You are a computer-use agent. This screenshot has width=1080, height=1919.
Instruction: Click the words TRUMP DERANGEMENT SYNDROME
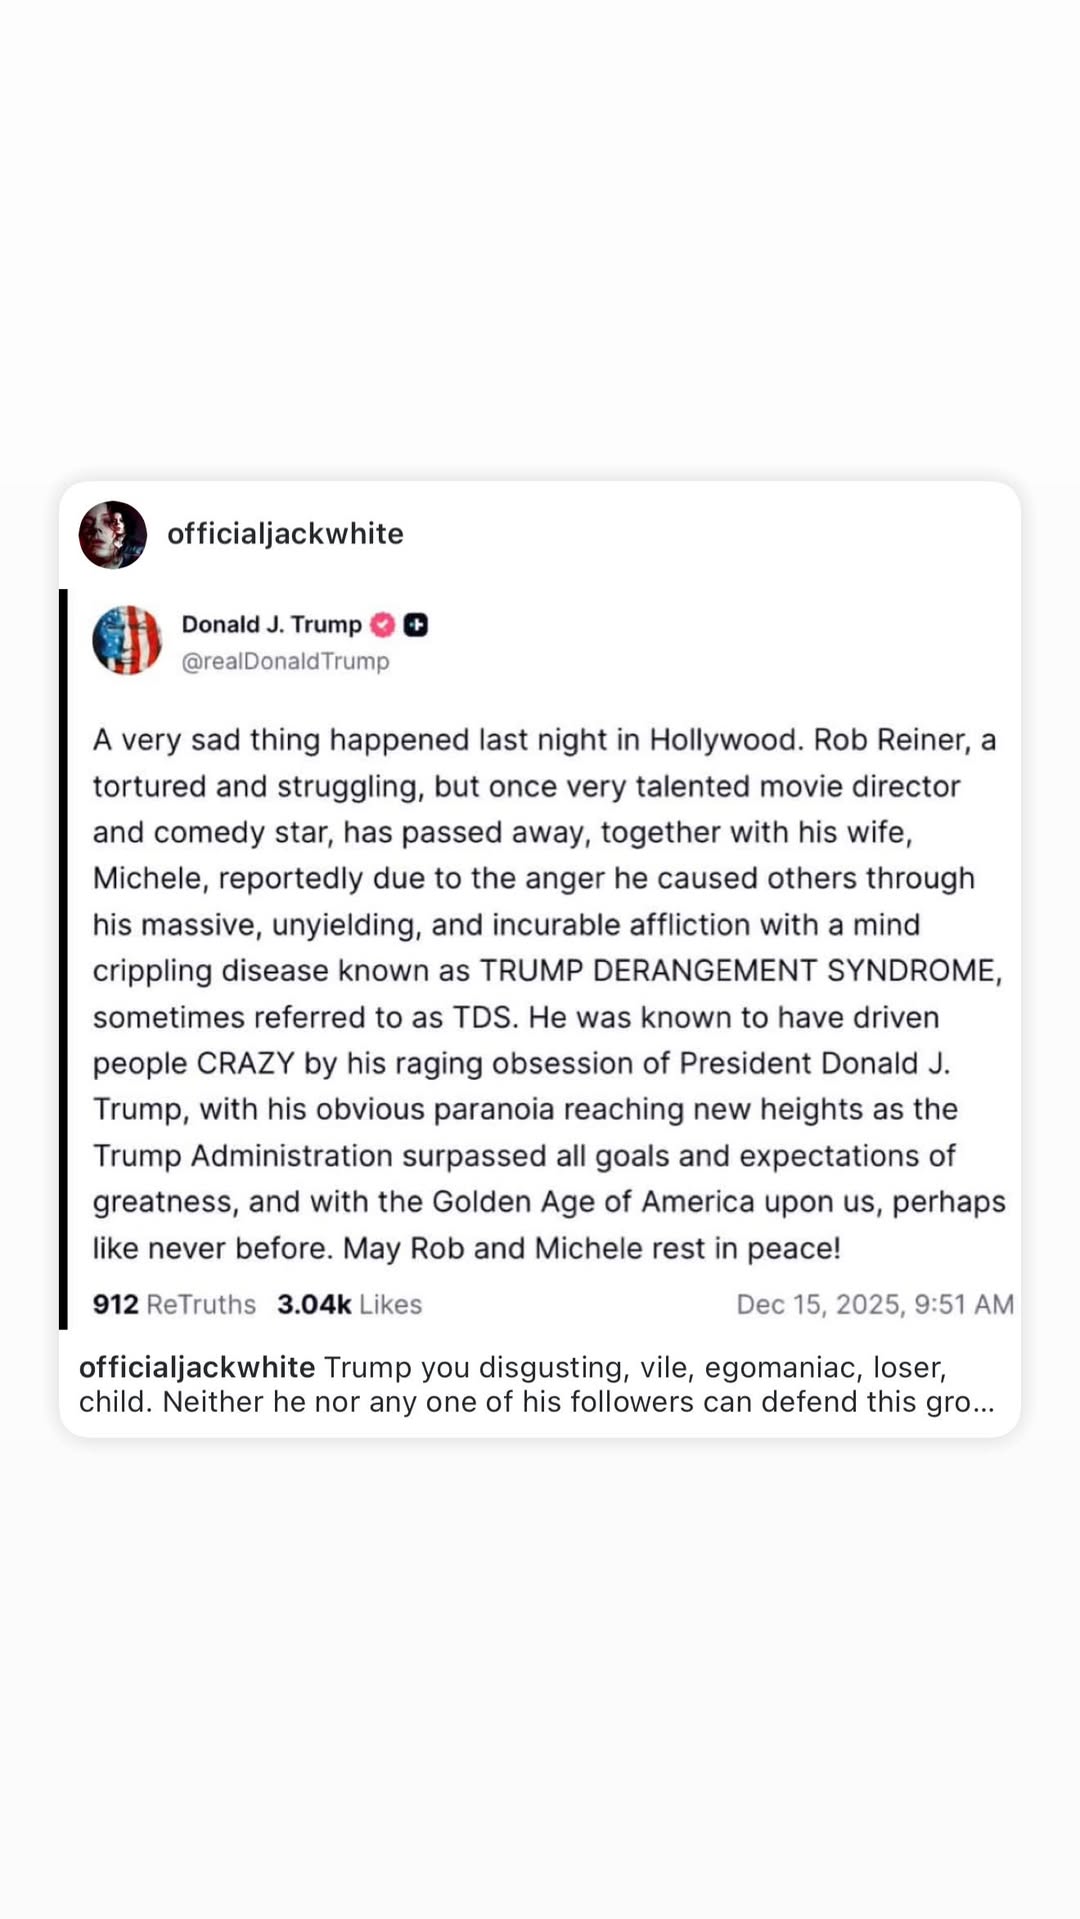pyautogui.click(x=738, y=971)
